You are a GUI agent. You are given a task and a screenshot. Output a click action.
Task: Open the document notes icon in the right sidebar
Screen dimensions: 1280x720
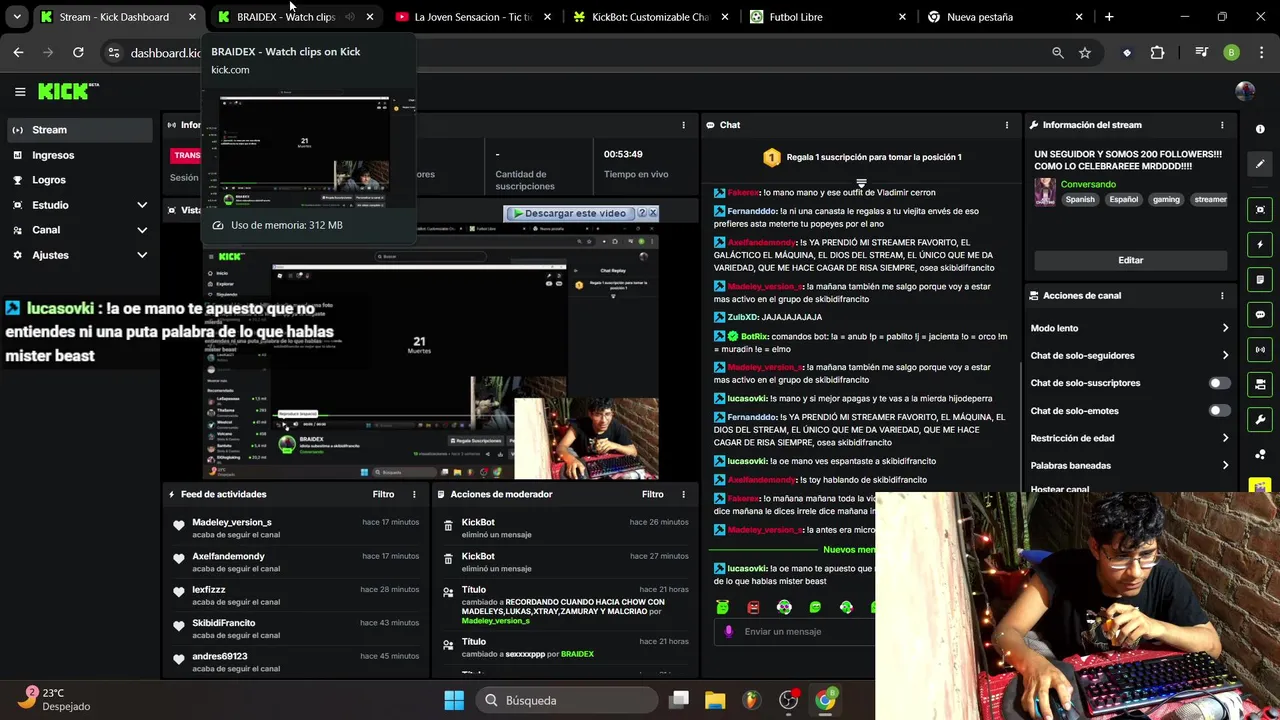pos(1260,279)
